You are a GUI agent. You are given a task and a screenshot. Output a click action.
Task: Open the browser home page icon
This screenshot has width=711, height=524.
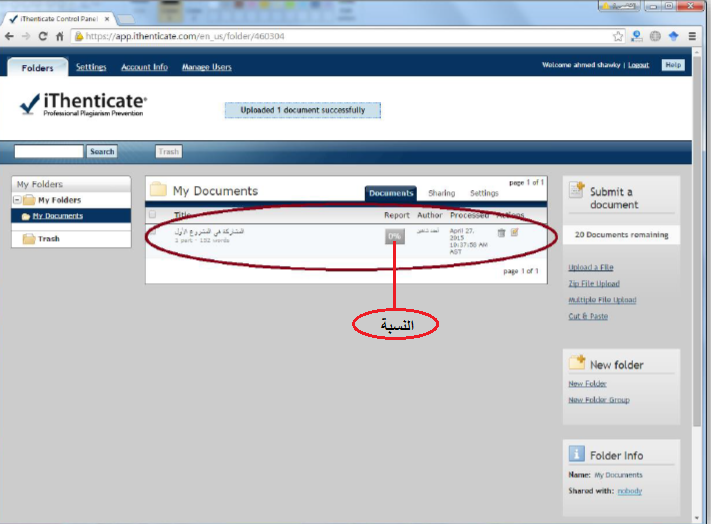coord(59,36)
